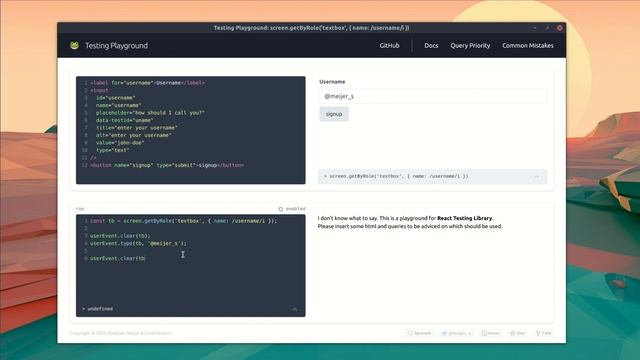This screenshot has width=640, height=360.
Task: Click HTML line 1 with label for="username"
Action: [147, 83]
